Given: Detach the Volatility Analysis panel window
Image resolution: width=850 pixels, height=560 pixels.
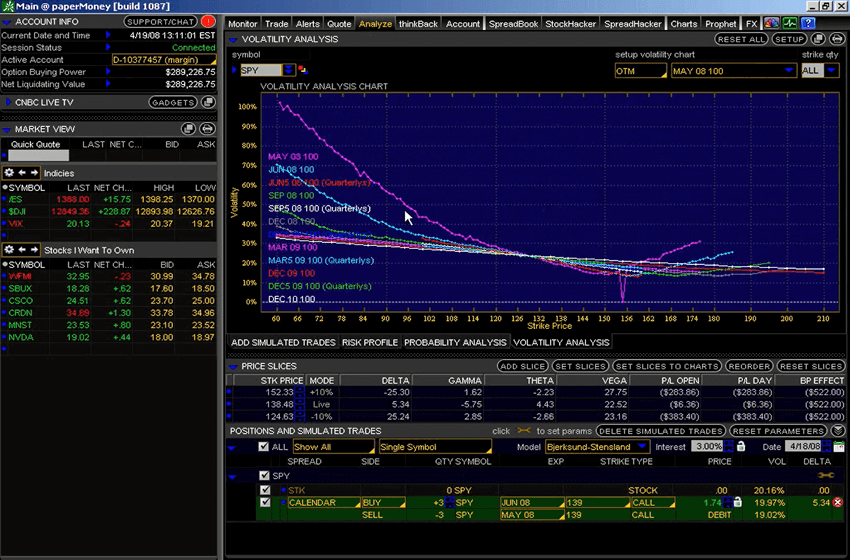Looking at the screenshot, I should pyautogui.click(x=818, y=39).
